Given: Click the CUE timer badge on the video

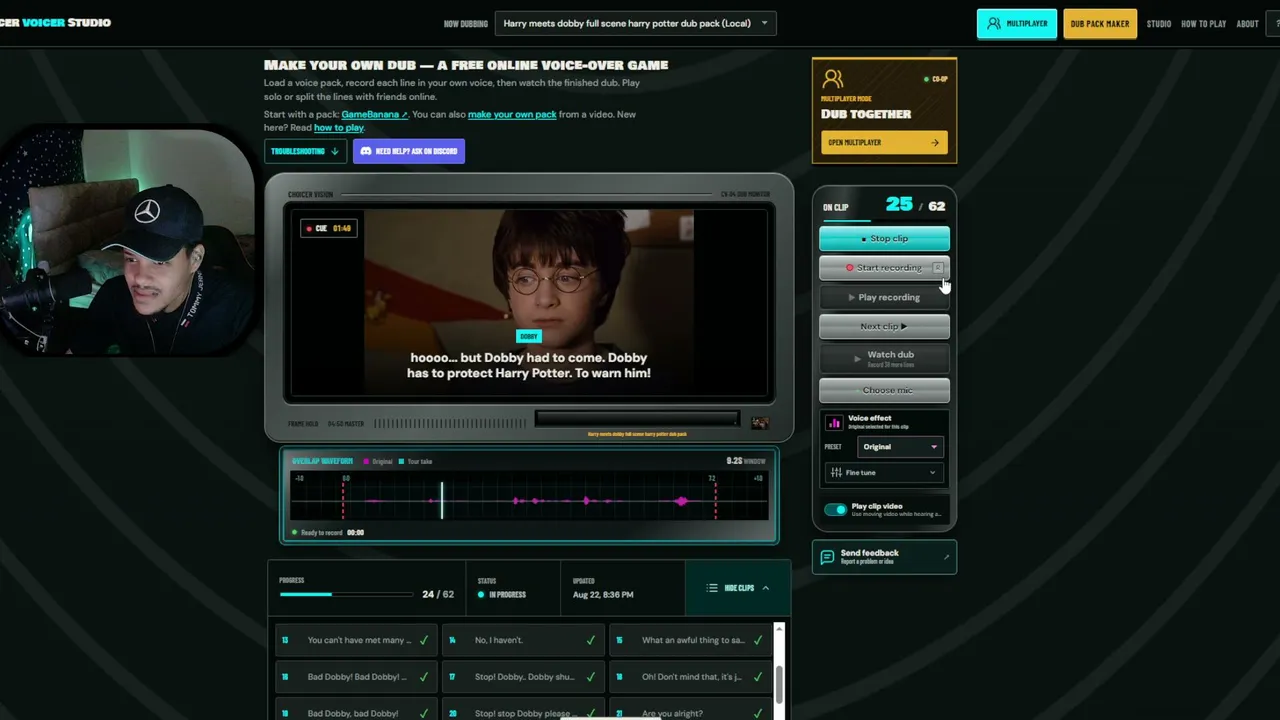Looking at the screenshot, I should [329, 229].
